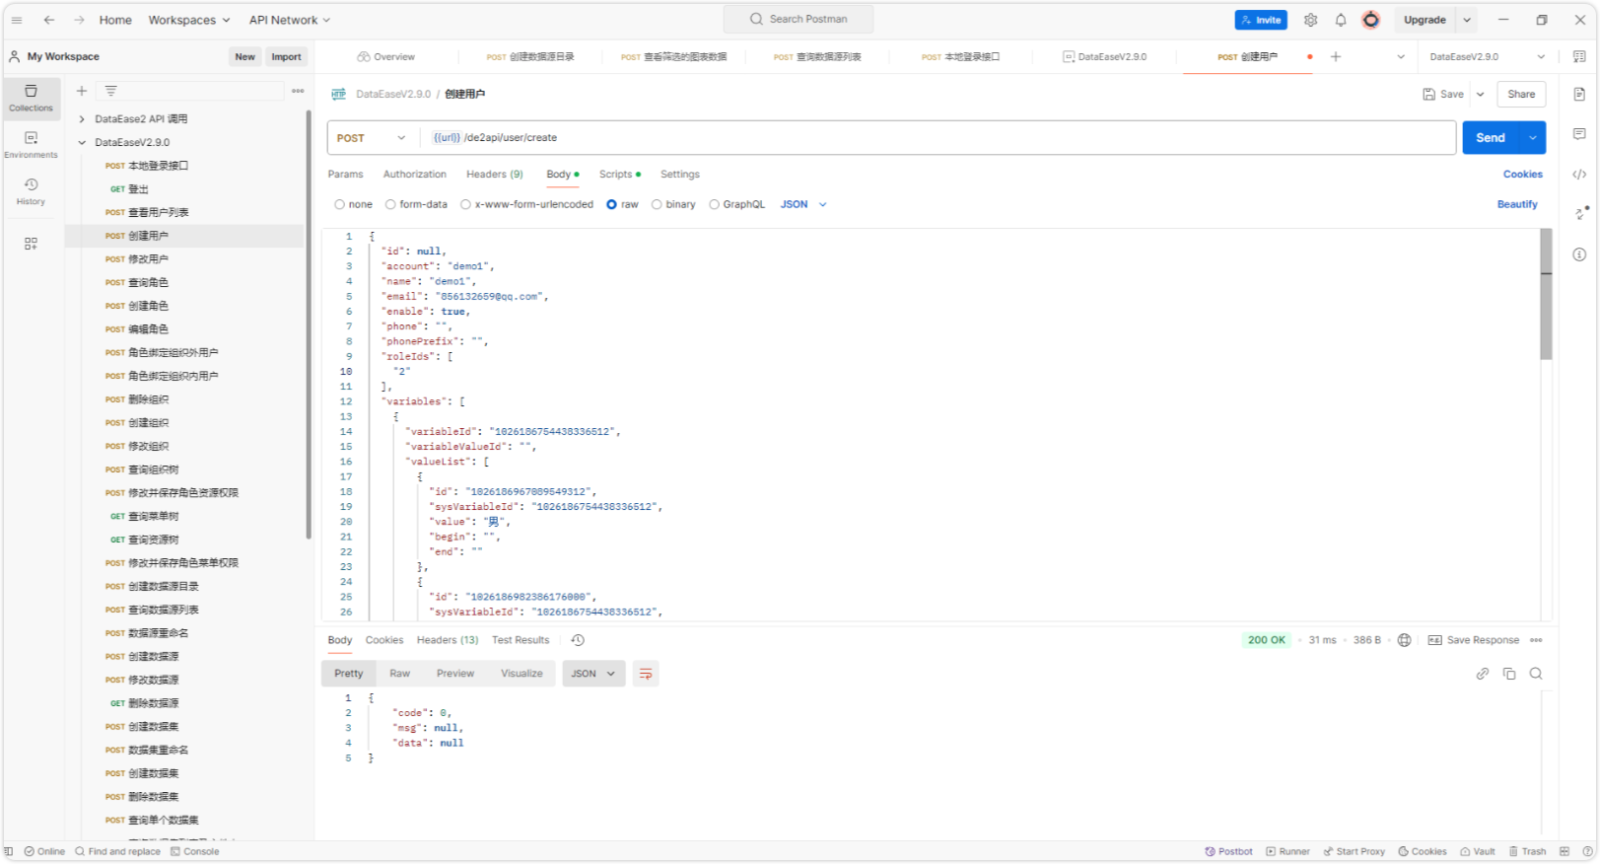Select the none body type
1600x864 pixels.
pyautogui.click(x=353, y=205)
